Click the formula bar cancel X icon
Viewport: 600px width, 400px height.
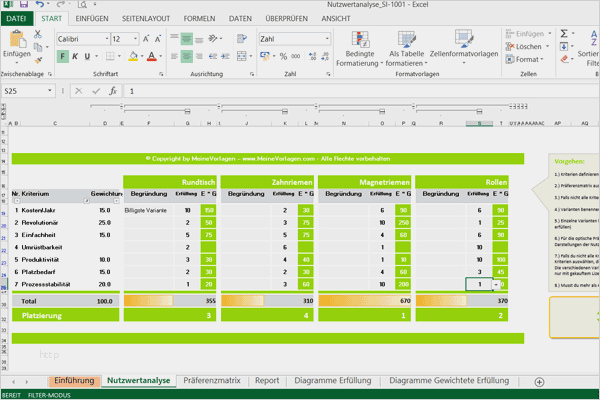(79, 91)
